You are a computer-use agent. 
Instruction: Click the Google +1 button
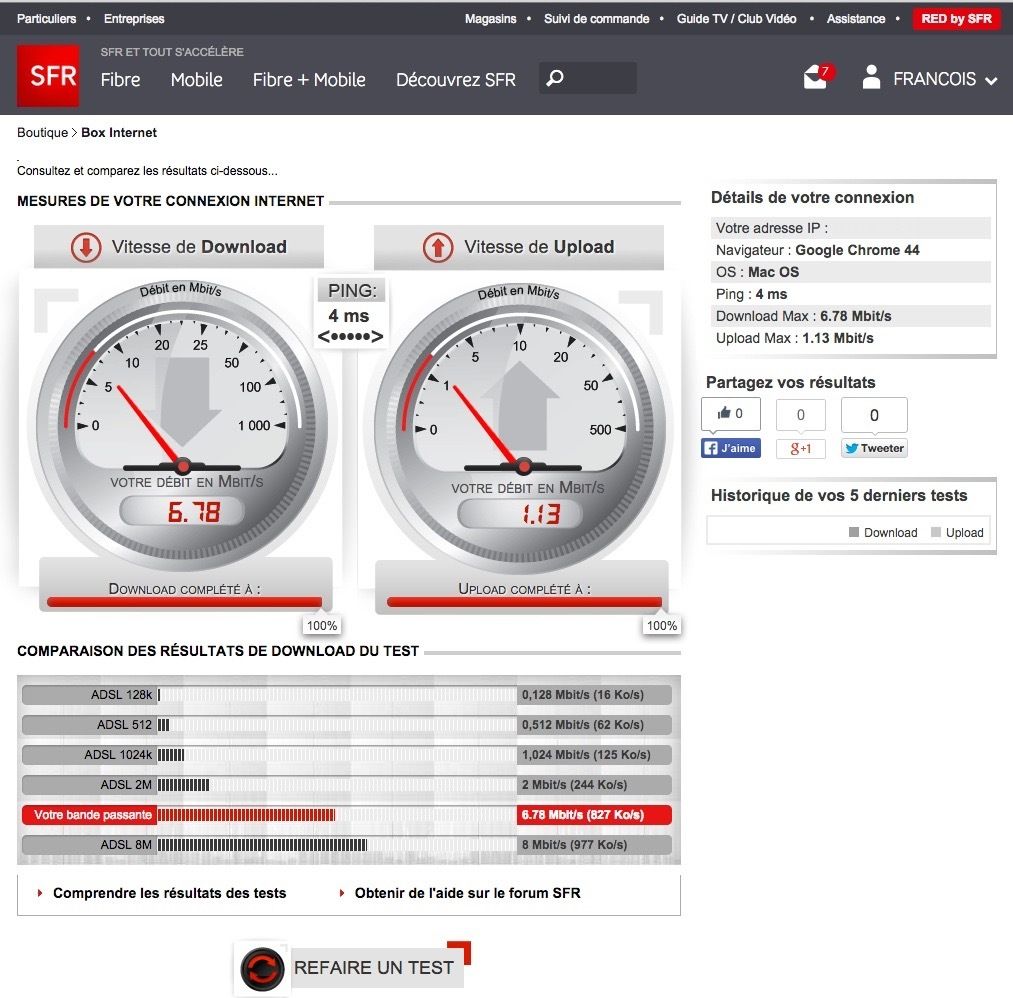point(800,448)
